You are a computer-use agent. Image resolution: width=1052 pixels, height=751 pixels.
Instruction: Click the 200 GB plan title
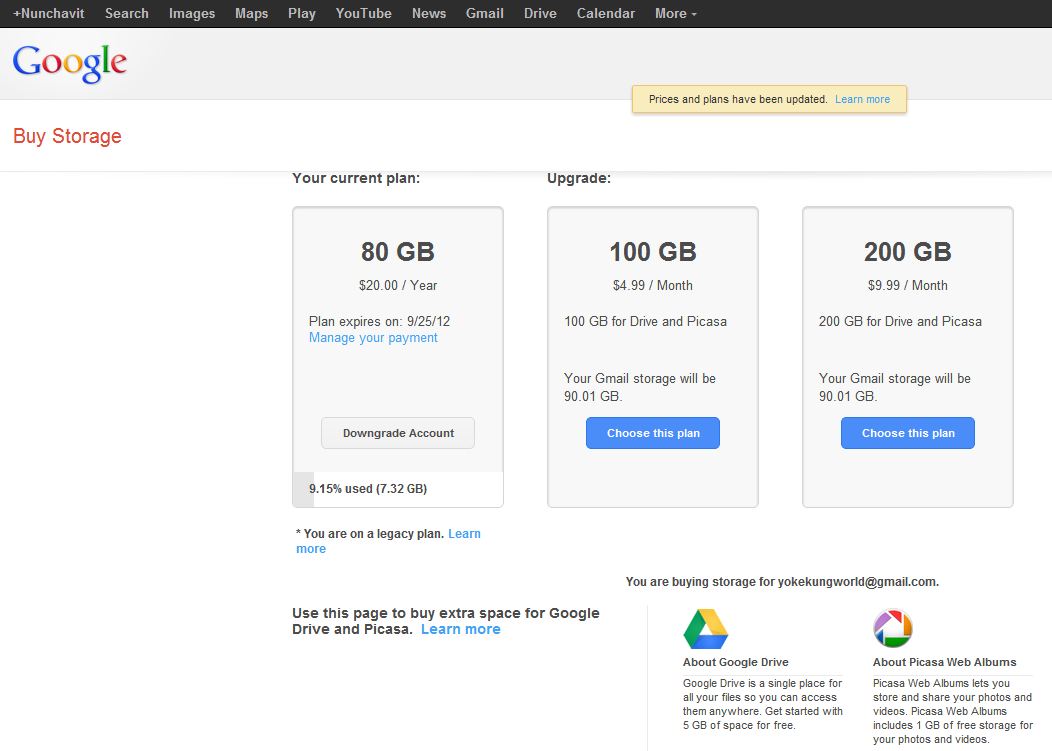(x=908, y=252)
